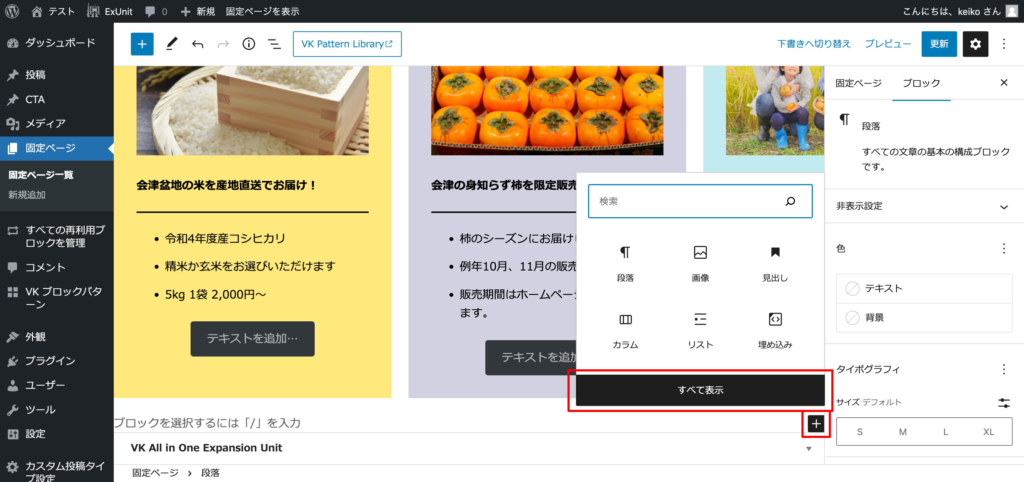Open すべての再利用ブロックを管理
Image resolution: width=1024 pixels, height=482 pixels.
point(57,236)
